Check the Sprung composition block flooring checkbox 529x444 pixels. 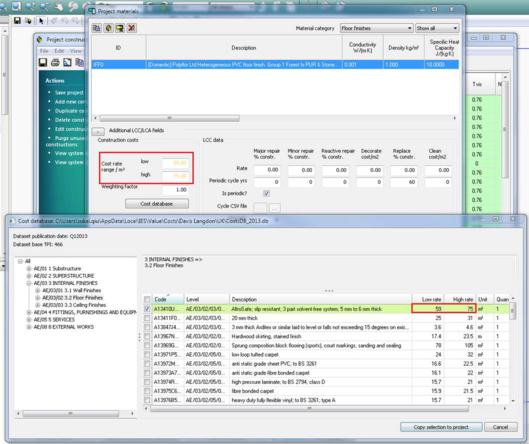(x=147, y=345)
